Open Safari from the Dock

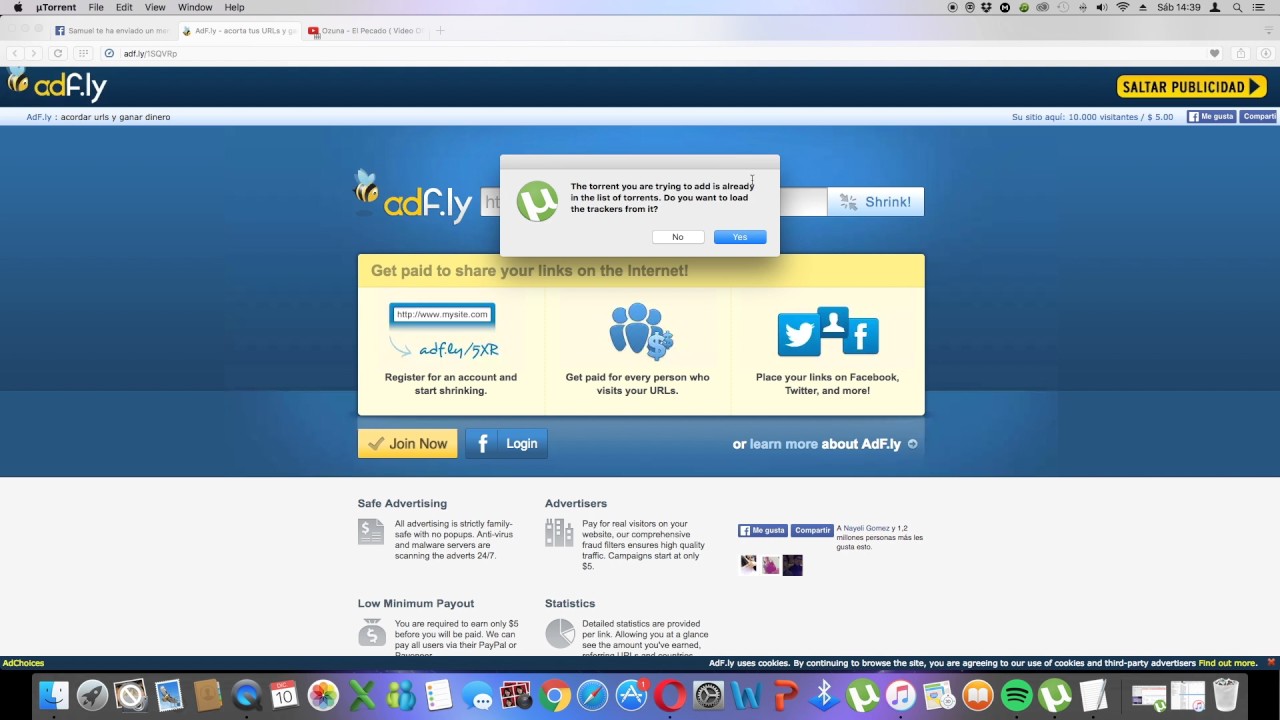pos(593,695)
